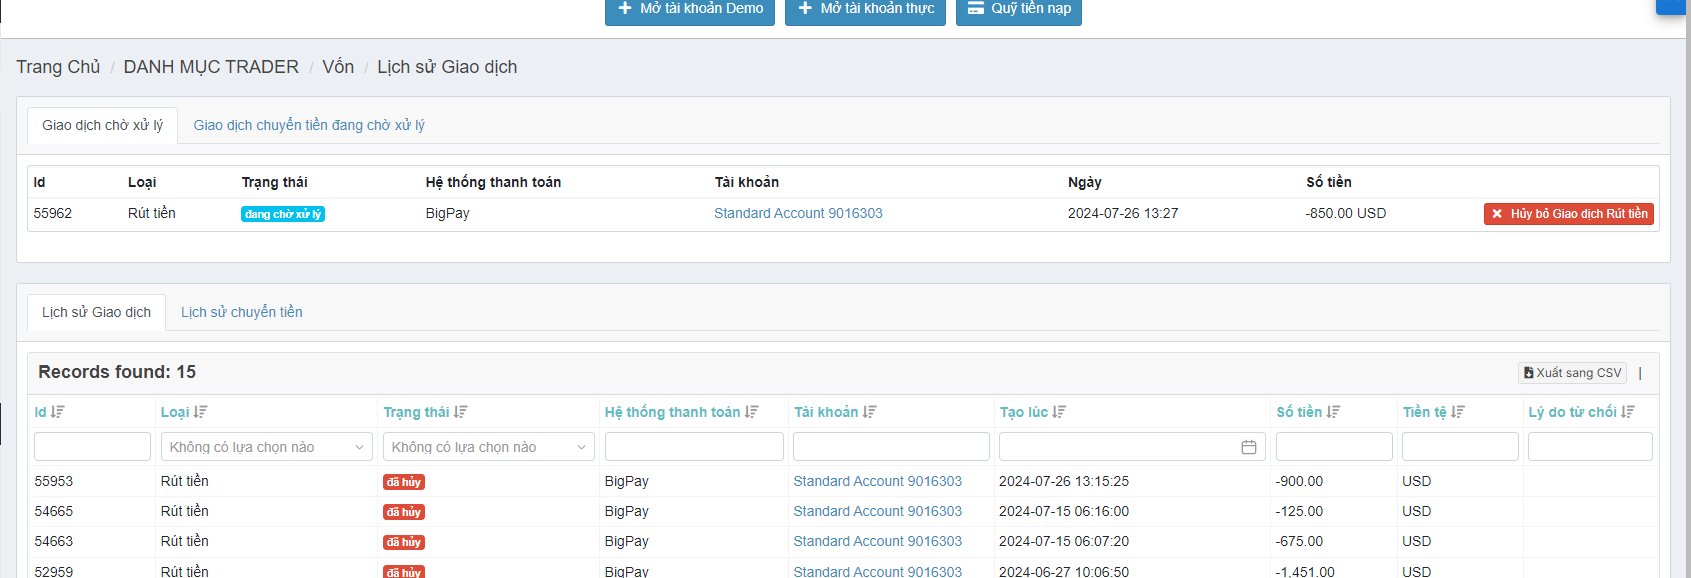The height and width of the screenshot is (578, 1691).
Task: Sort by Trạng thái column icon
Action: pos(460,412)
